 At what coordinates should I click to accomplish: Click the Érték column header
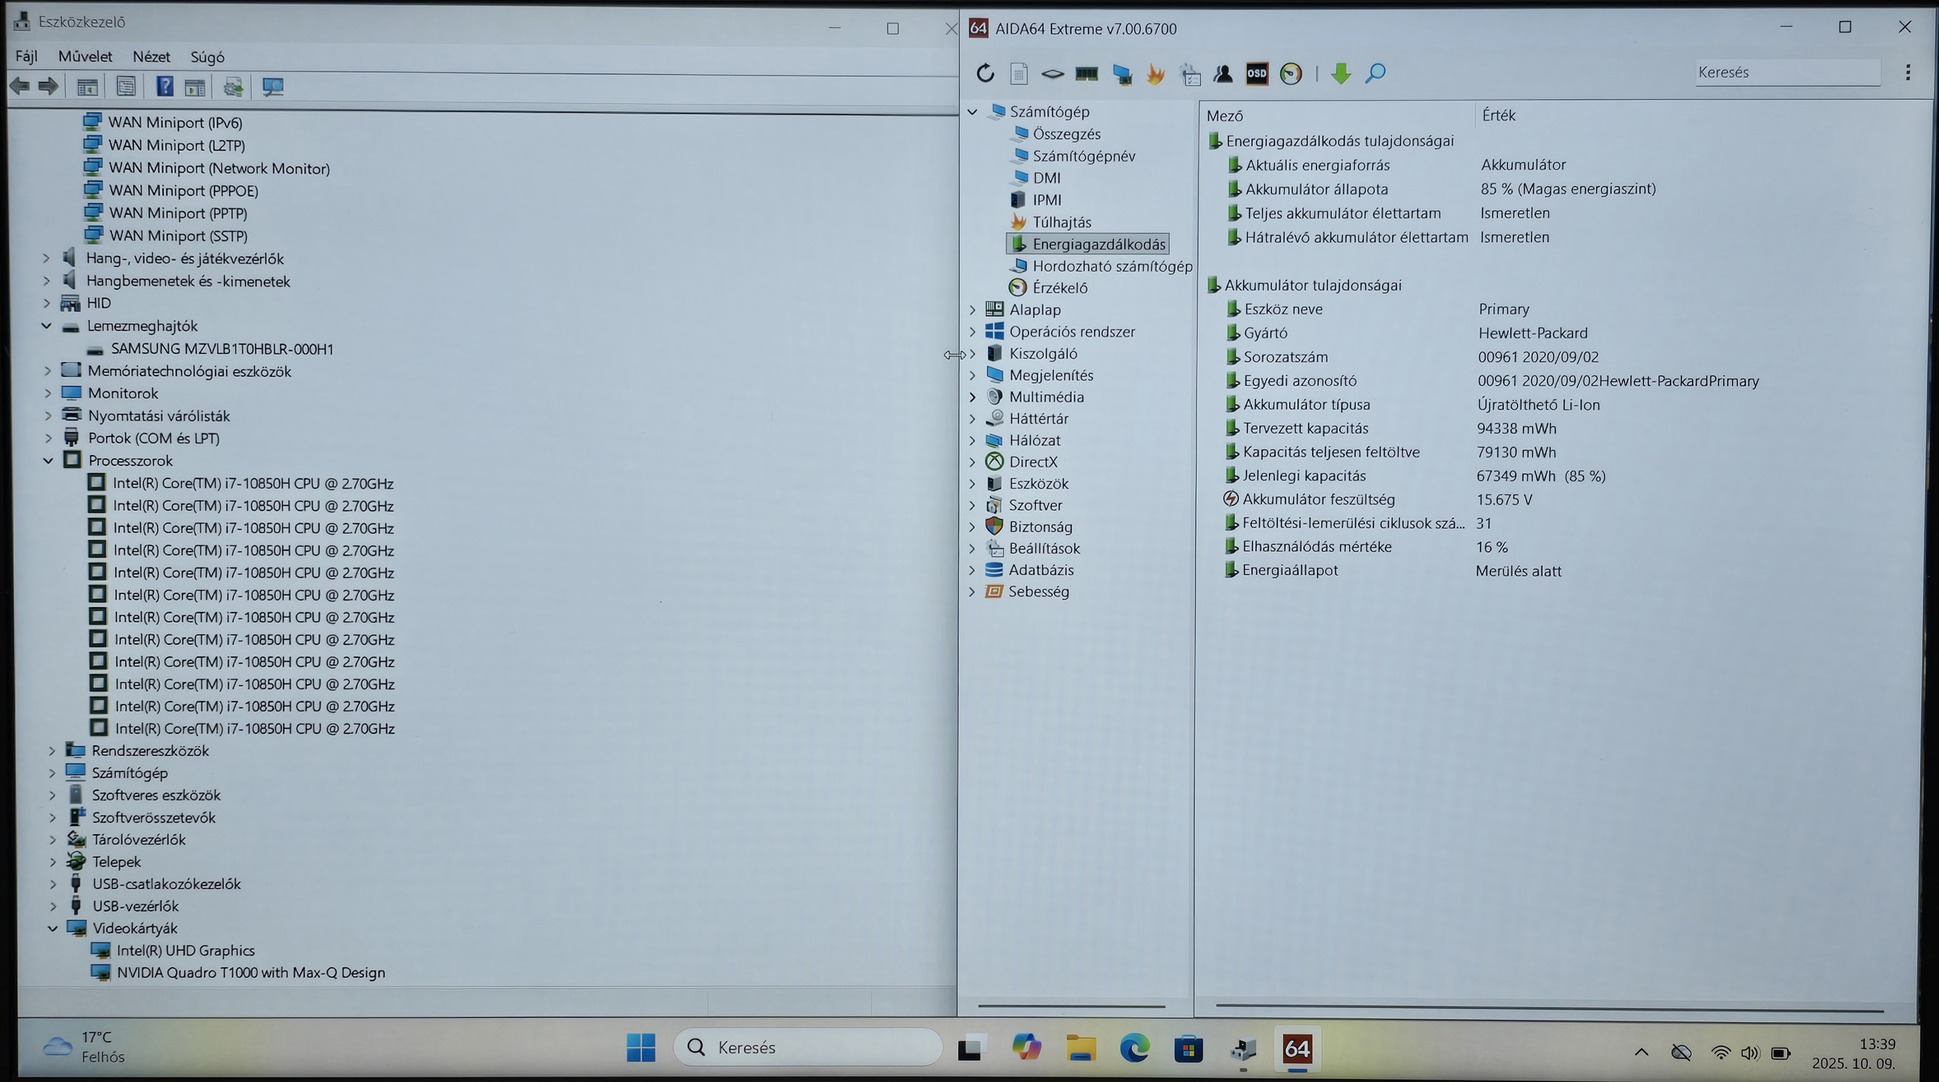point(1498,116)
